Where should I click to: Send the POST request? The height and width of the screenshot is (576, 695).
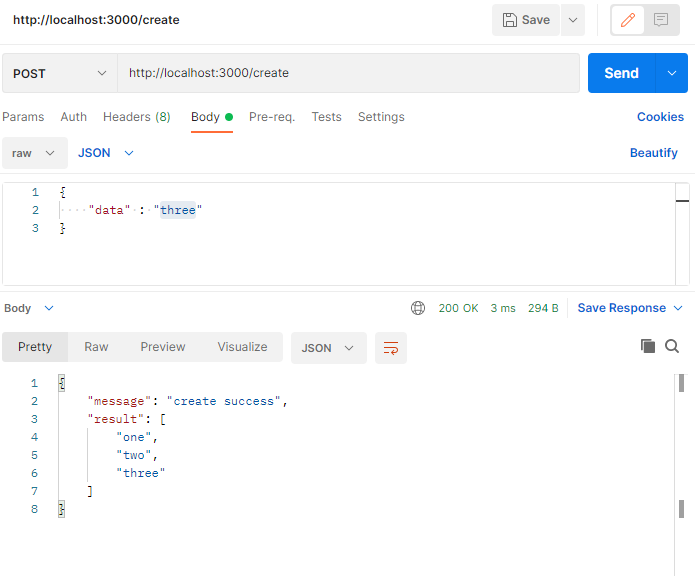(621, 73)
